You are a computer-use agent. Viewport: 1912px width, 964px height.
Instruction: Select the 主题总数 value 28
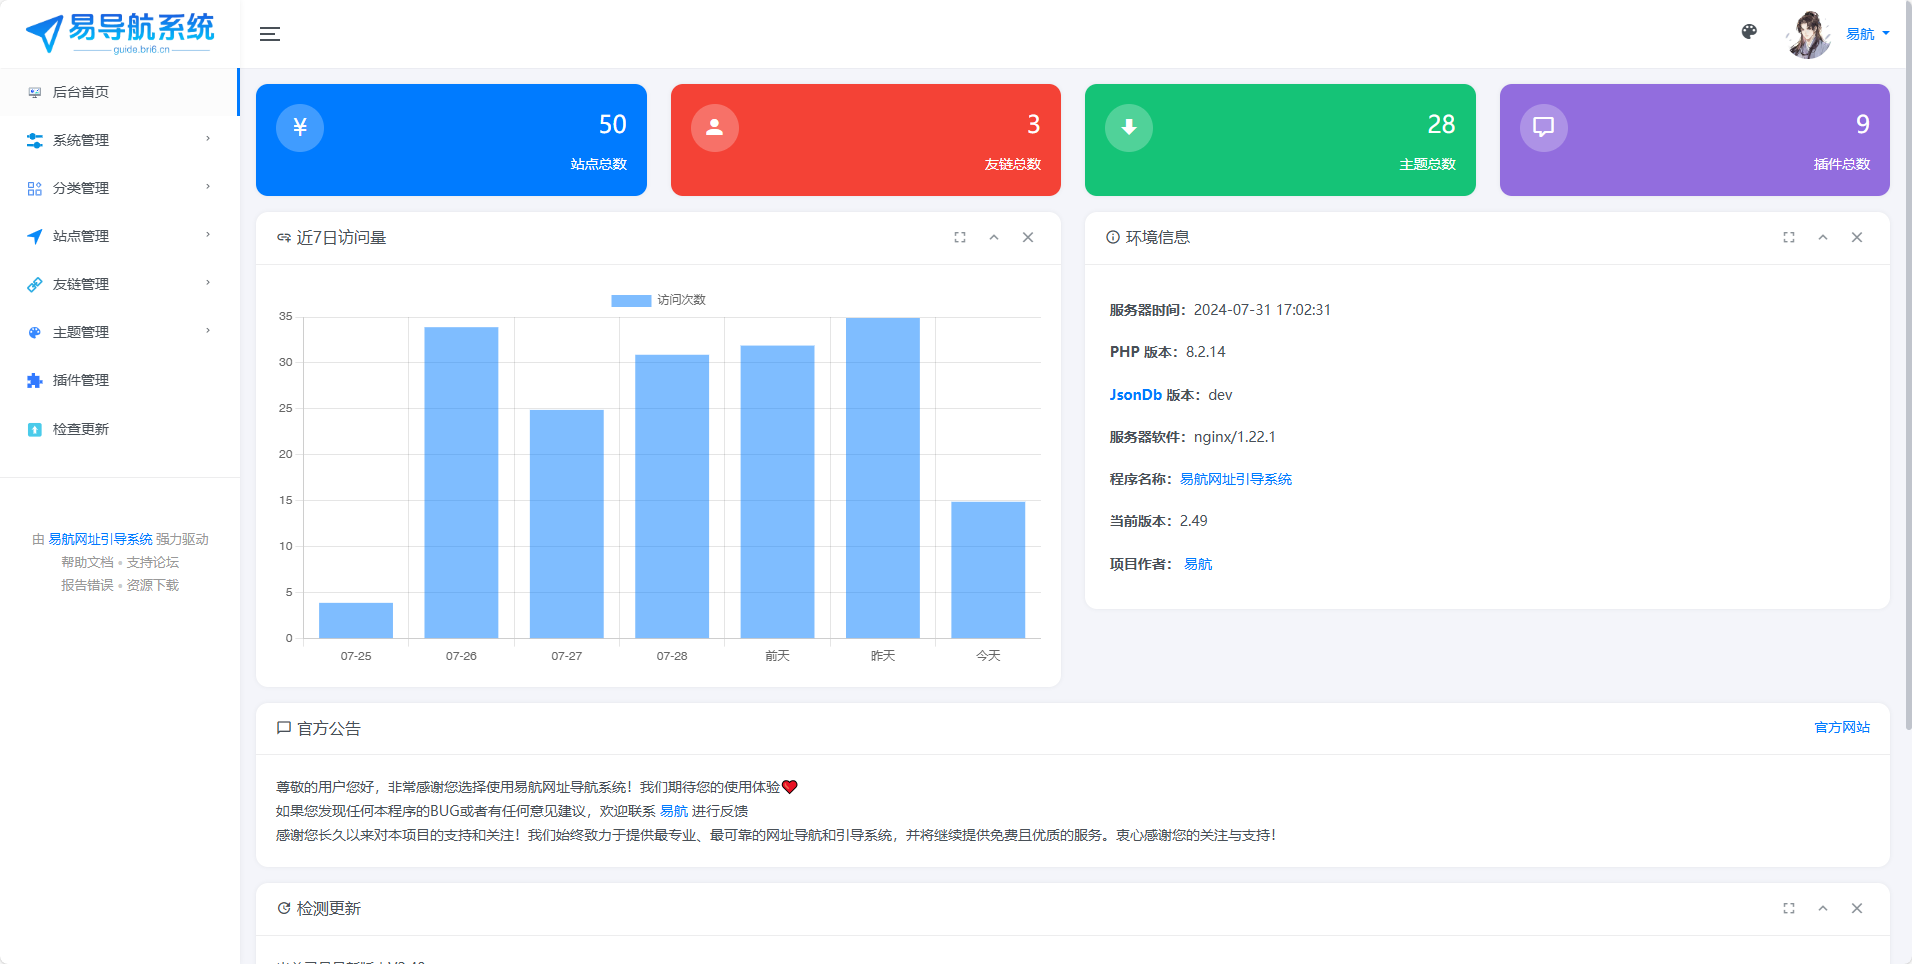click(x=1441, y=125)
